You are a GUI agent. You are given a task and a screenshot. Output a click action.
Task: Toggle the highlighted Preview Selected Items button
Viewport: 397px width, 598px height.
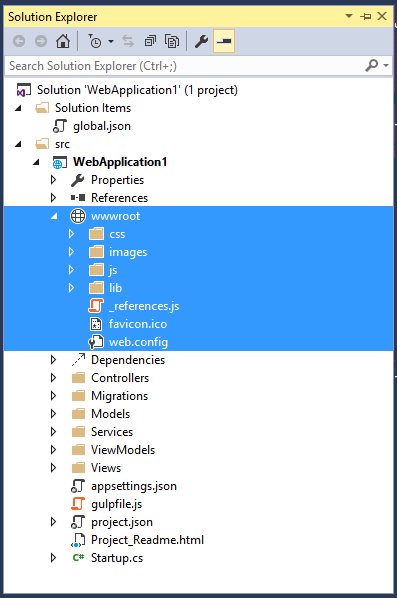224,41
